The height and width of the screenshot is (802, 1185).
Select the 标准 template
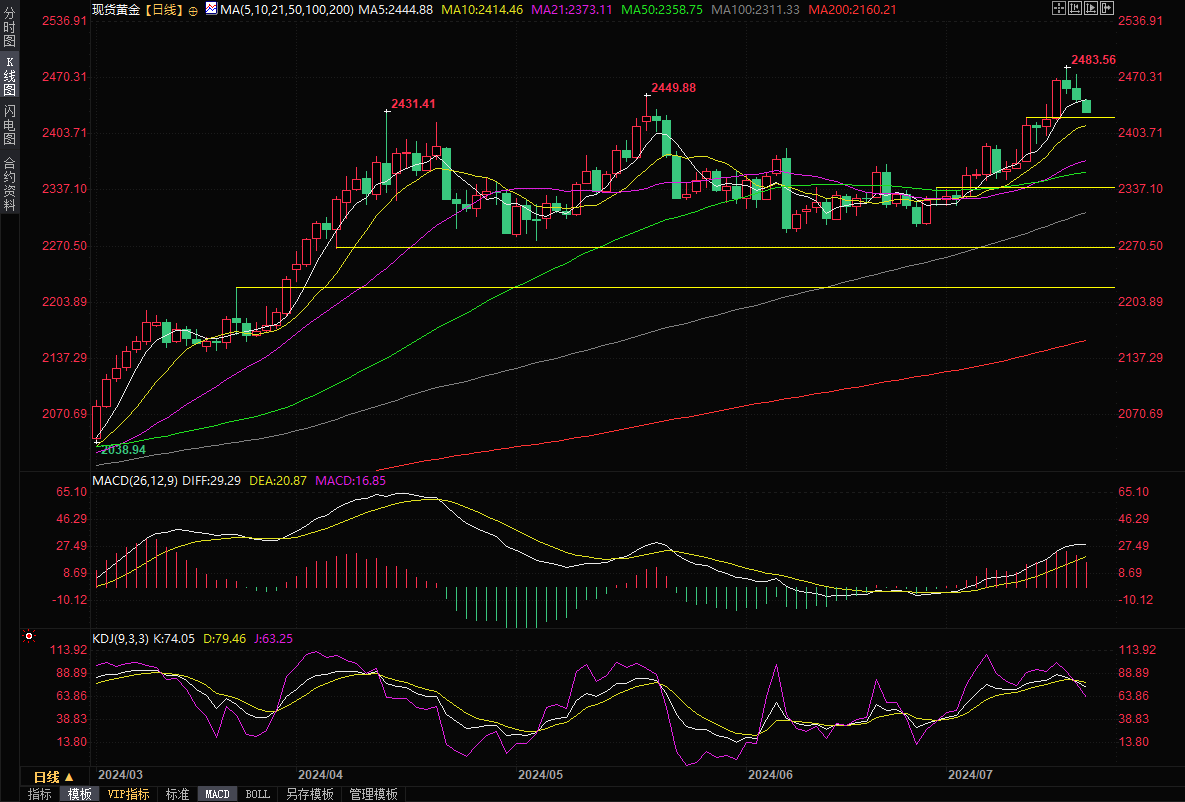pyautogui.click(x=177, y=794)
